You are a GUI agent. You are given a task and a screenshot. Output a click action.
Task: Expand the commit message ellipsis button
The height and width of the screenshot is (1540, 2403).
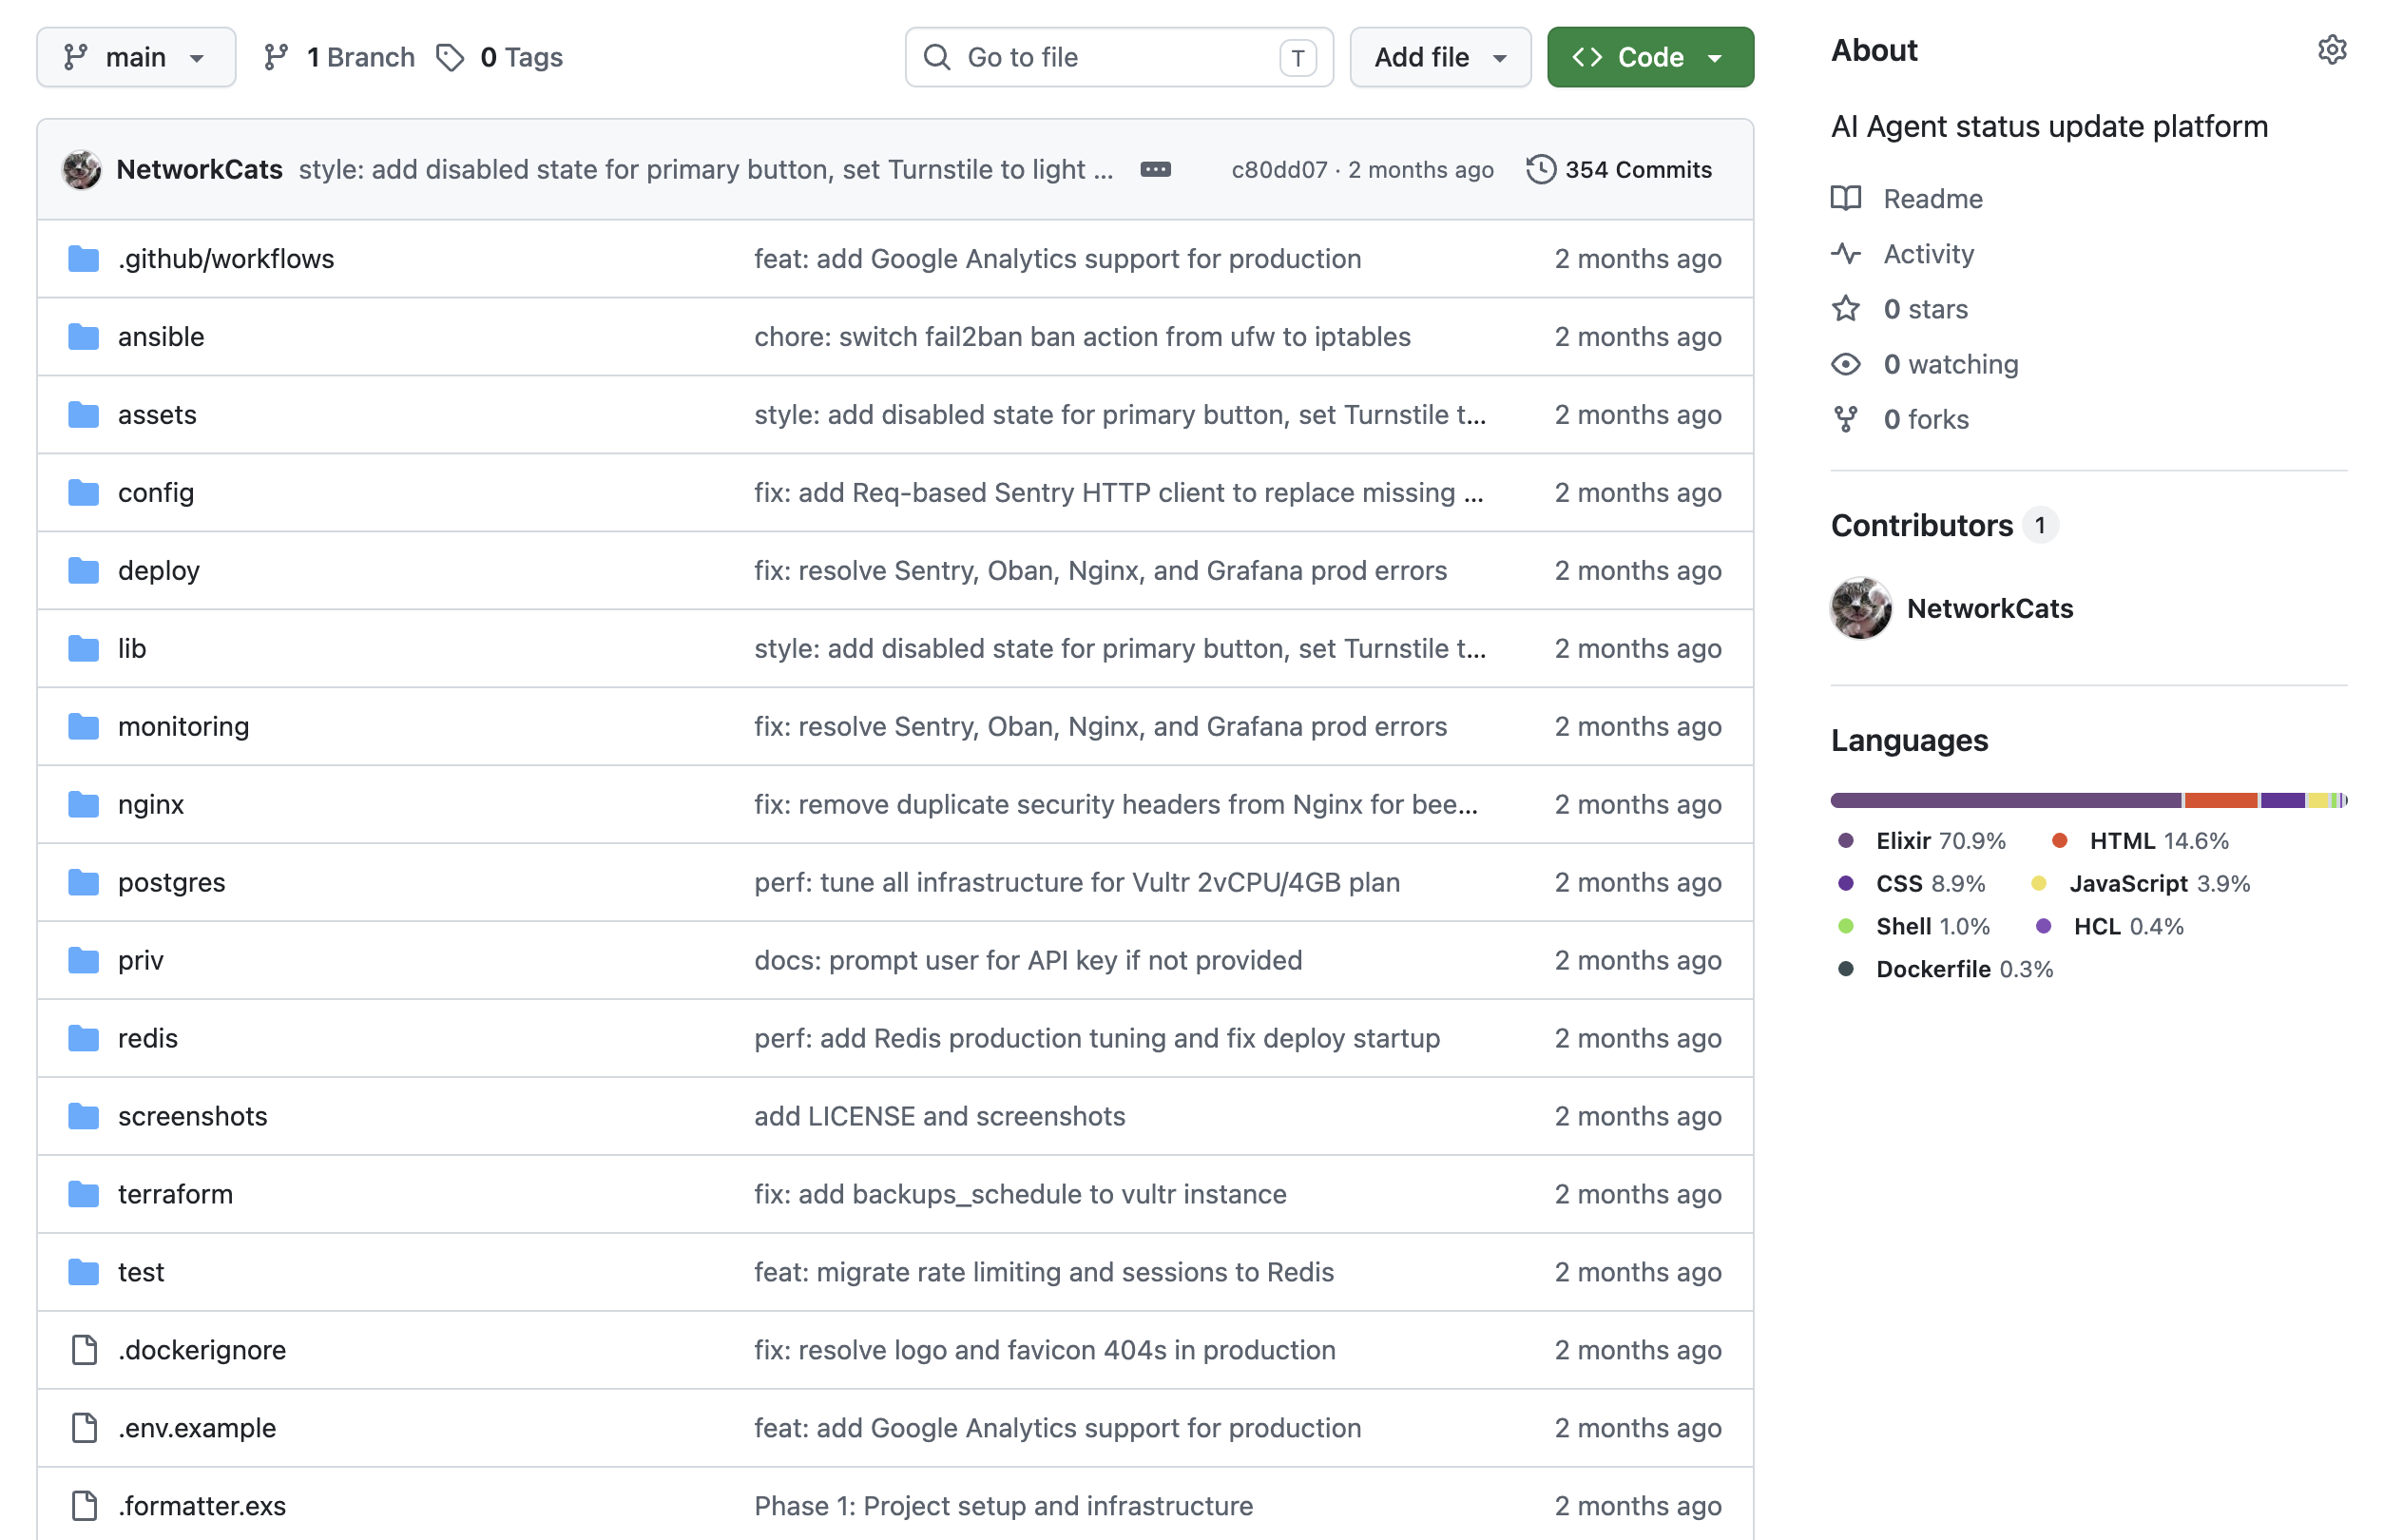(x=1155, y=169)
